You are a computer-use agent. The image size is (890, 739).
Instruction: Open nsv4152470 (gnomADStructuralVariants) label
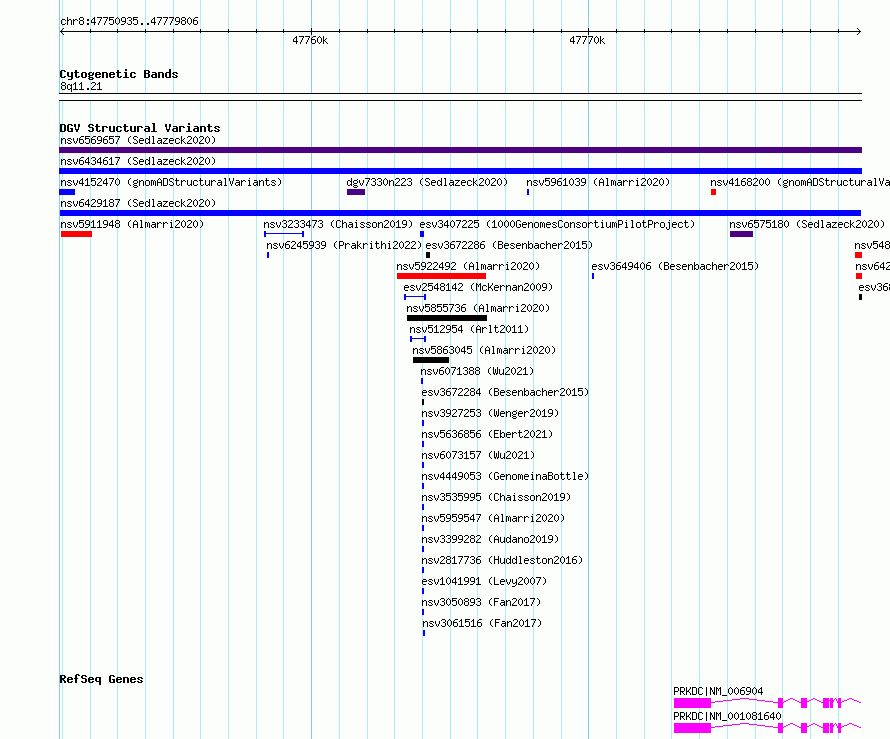(x=171, y=182)
